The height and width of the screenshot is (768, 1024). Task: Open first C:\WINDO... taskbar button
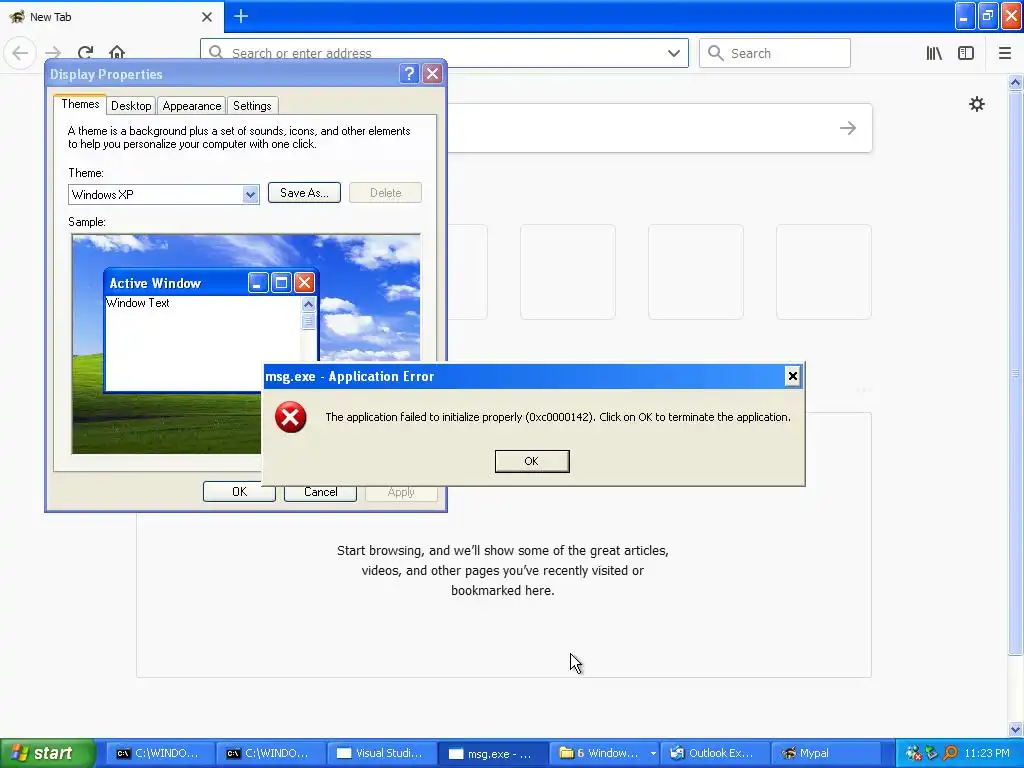160,753
